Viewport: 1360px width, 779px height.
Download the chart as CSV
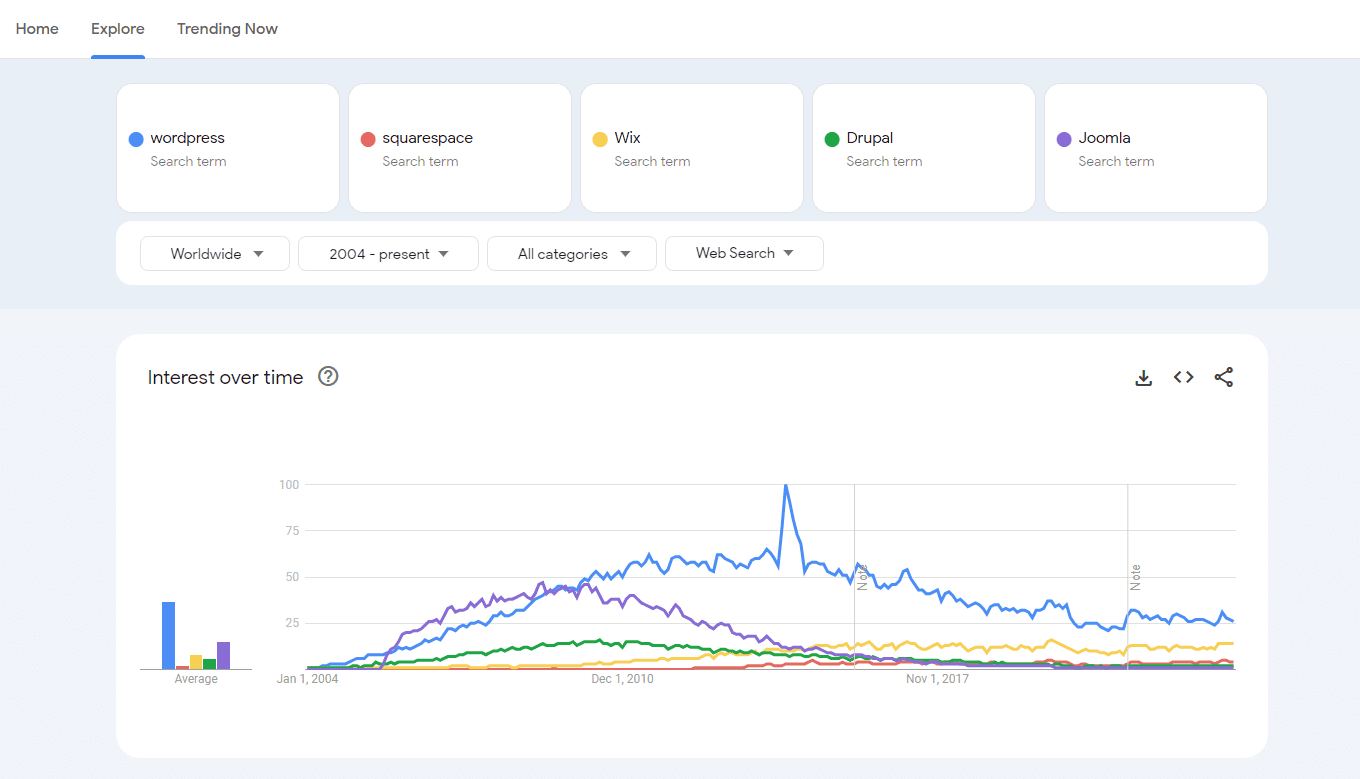pos(1144,378)
